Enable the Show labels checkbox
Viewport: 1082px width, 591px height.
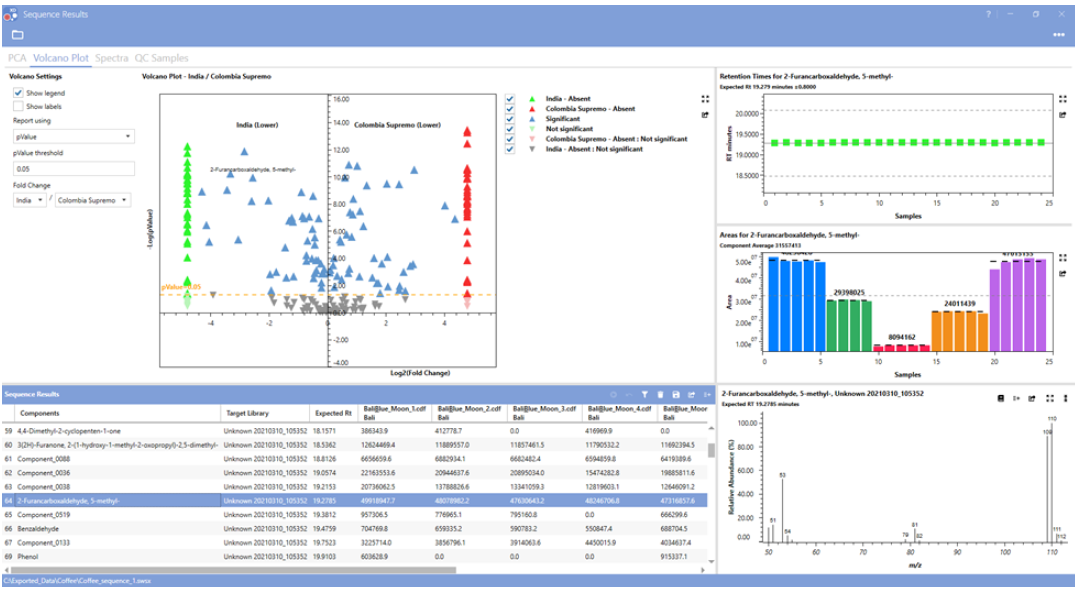coord(18,106)
